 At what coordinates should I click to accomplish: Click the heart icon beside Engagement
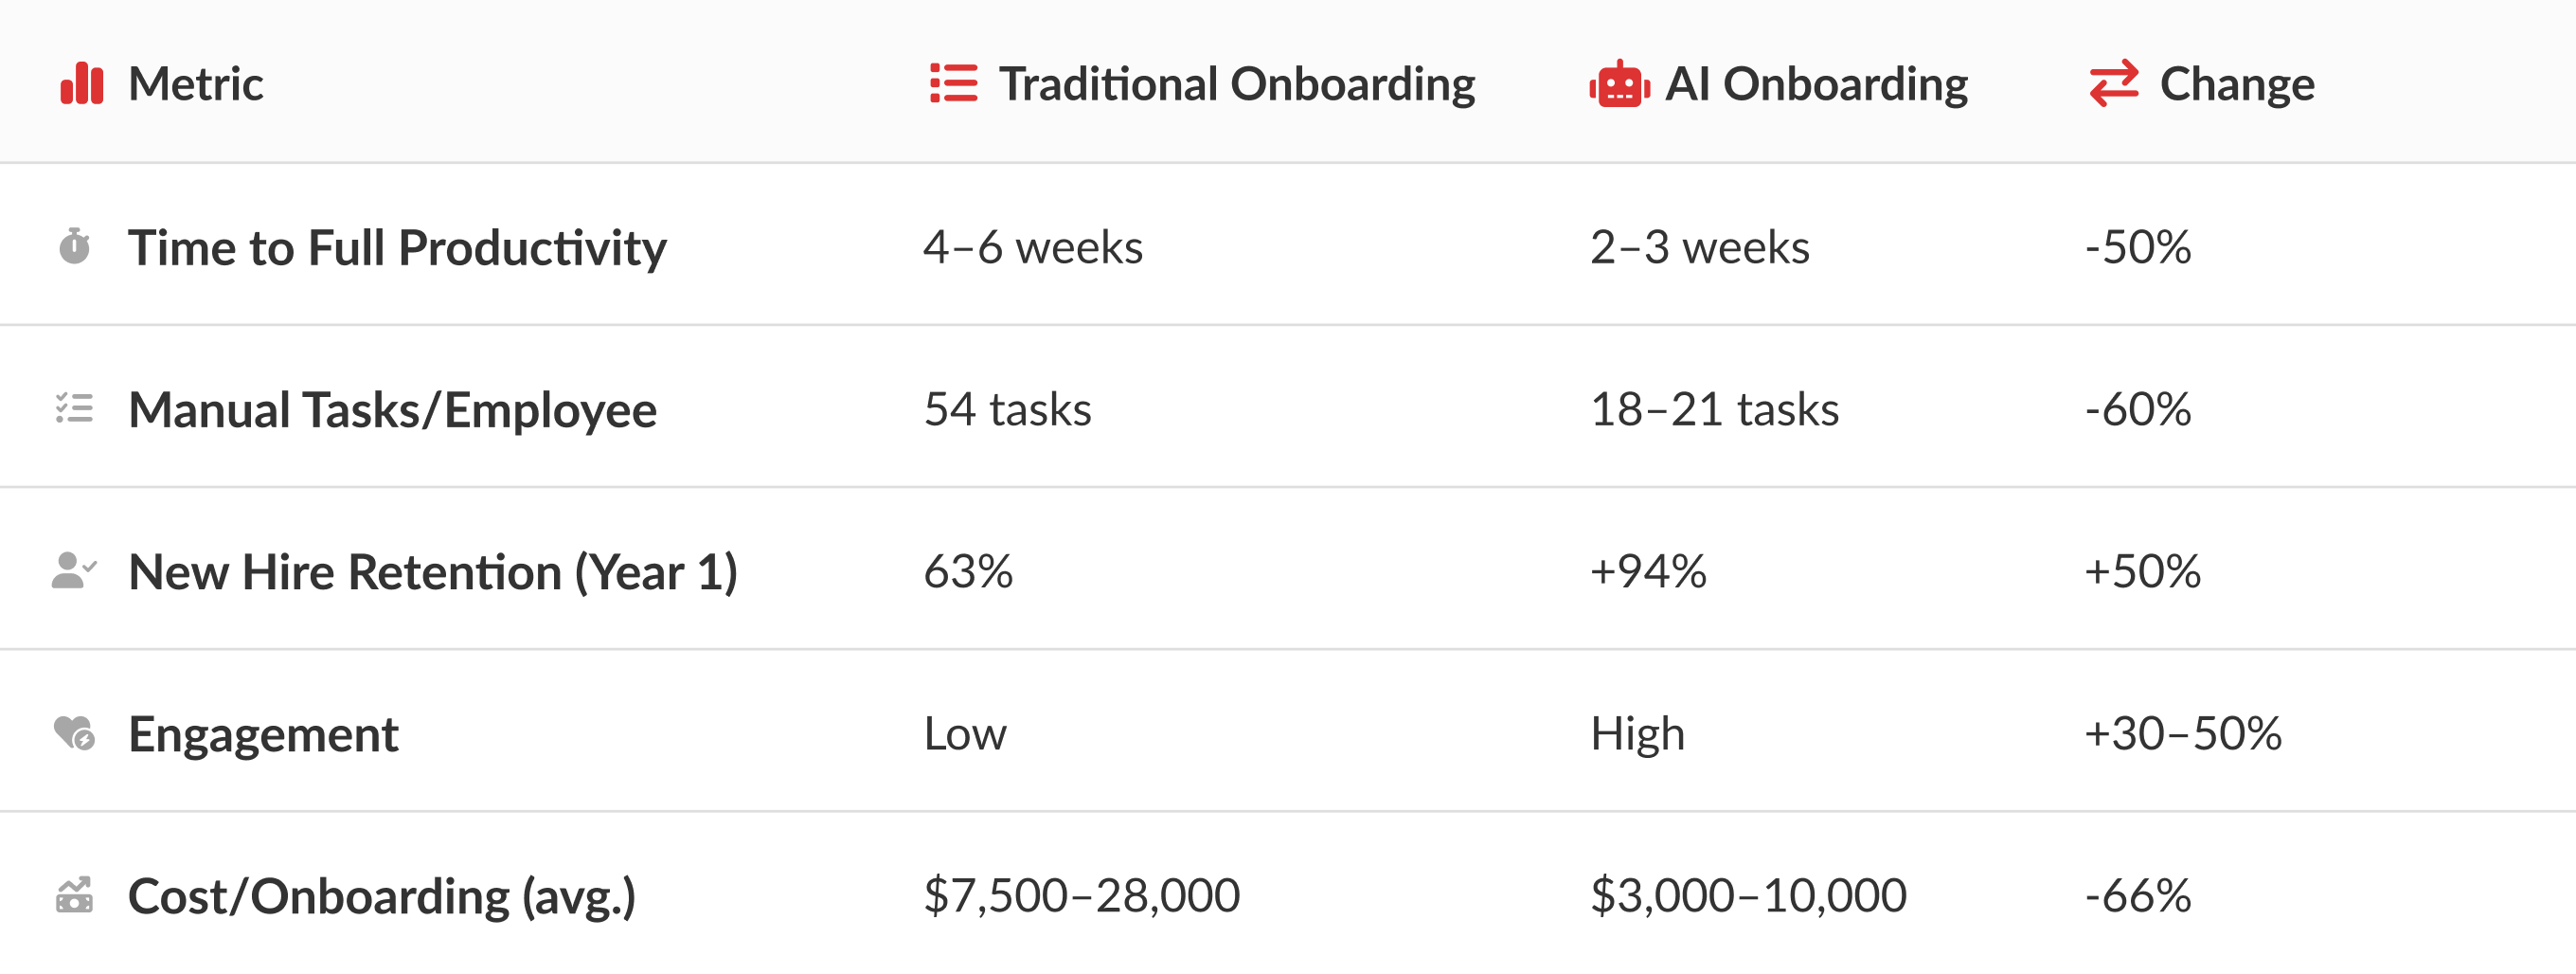74,733
